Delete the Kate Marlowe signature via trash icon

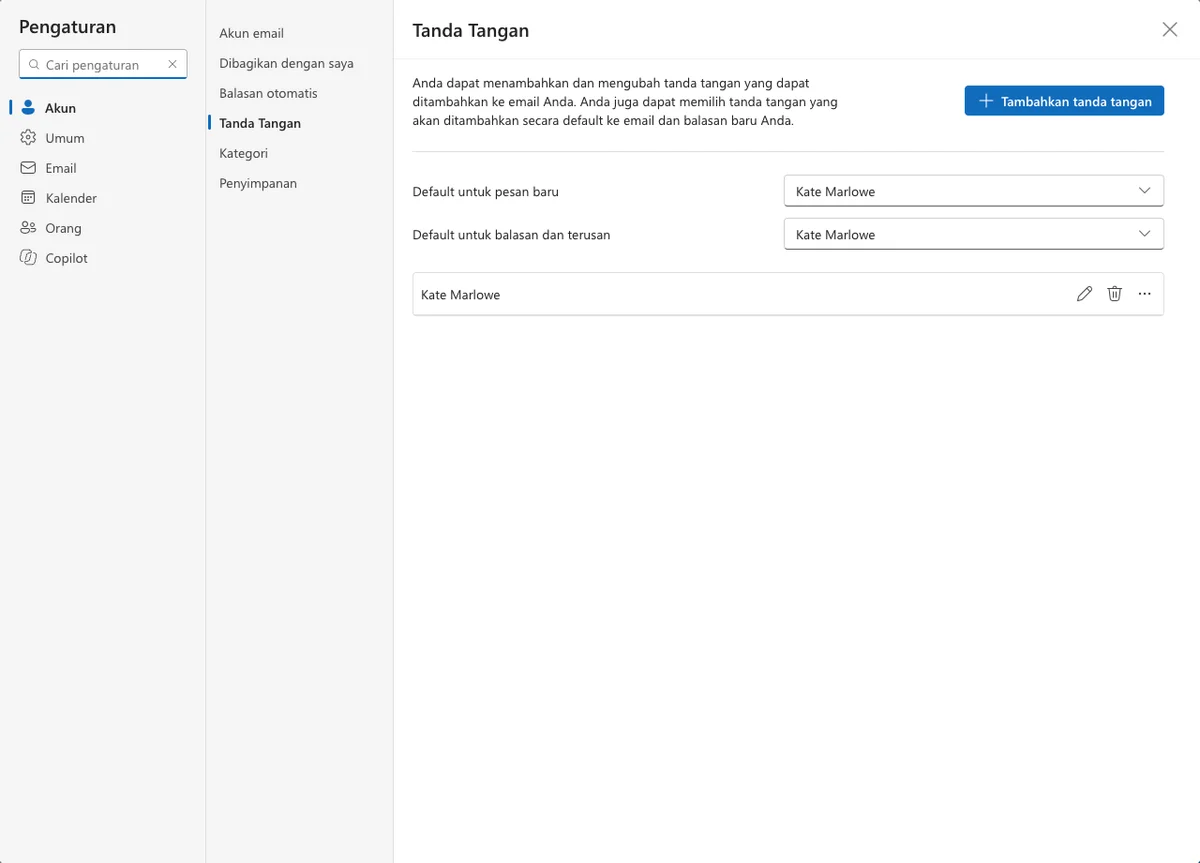(1114, 294)
